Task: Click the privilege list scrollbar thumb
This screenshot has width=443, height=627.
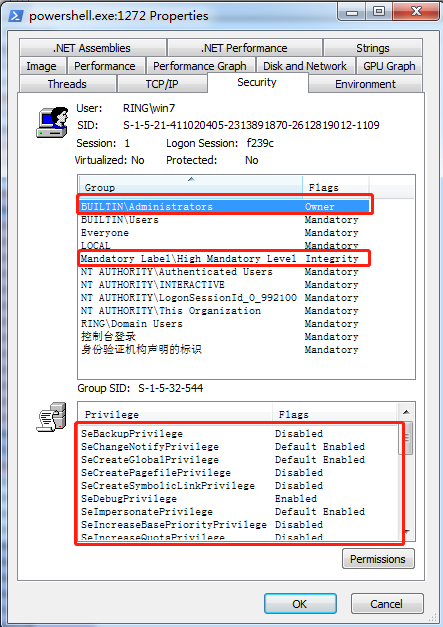Action: tap(406, 437)
